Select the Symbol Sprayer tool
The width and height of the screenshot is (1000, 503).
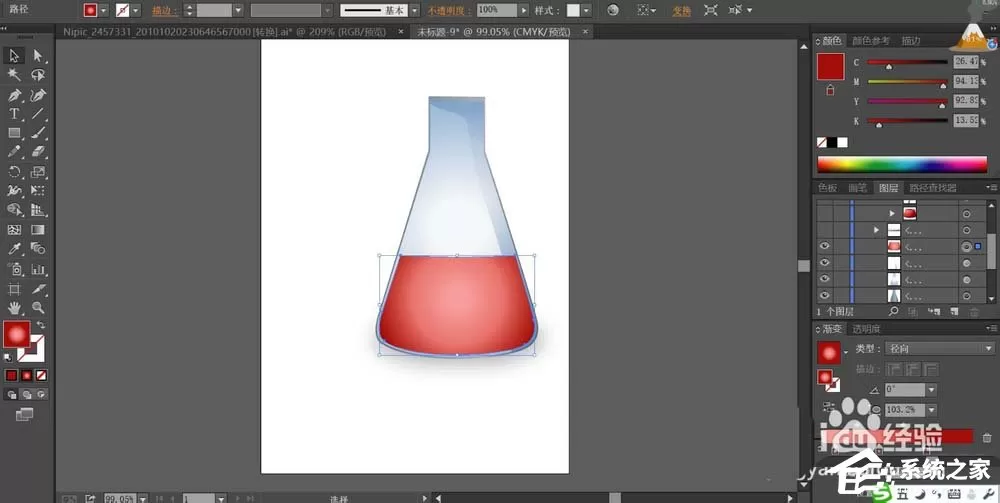[14, 268]
